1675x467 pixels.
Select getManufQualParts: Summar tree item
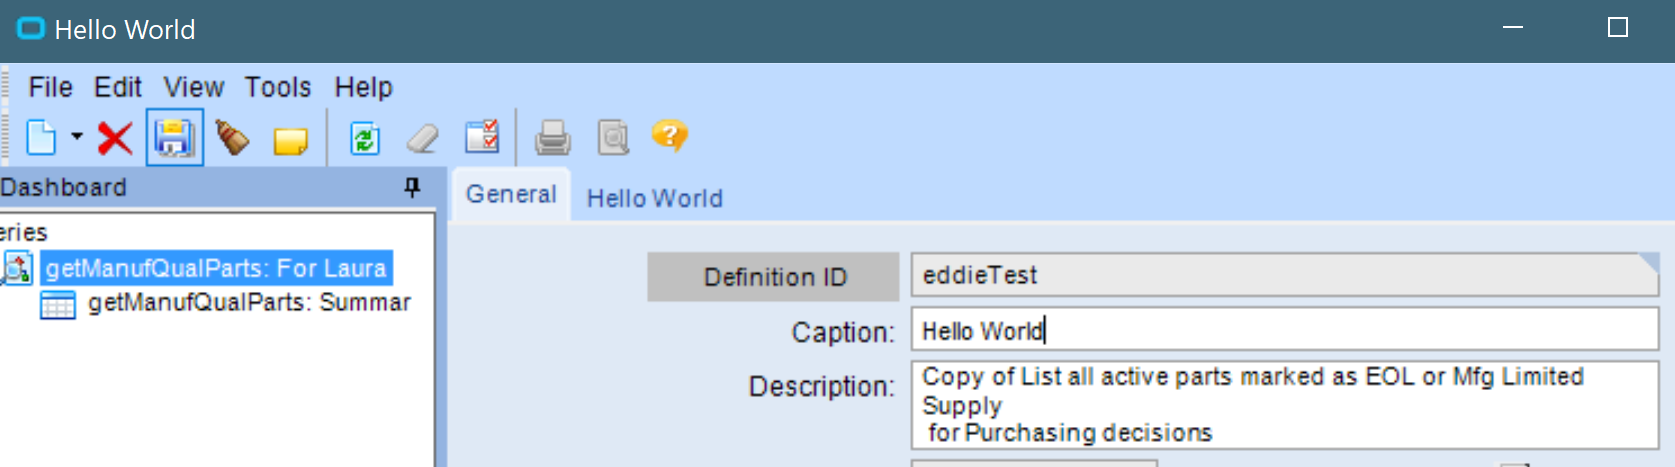click(249, 303)
